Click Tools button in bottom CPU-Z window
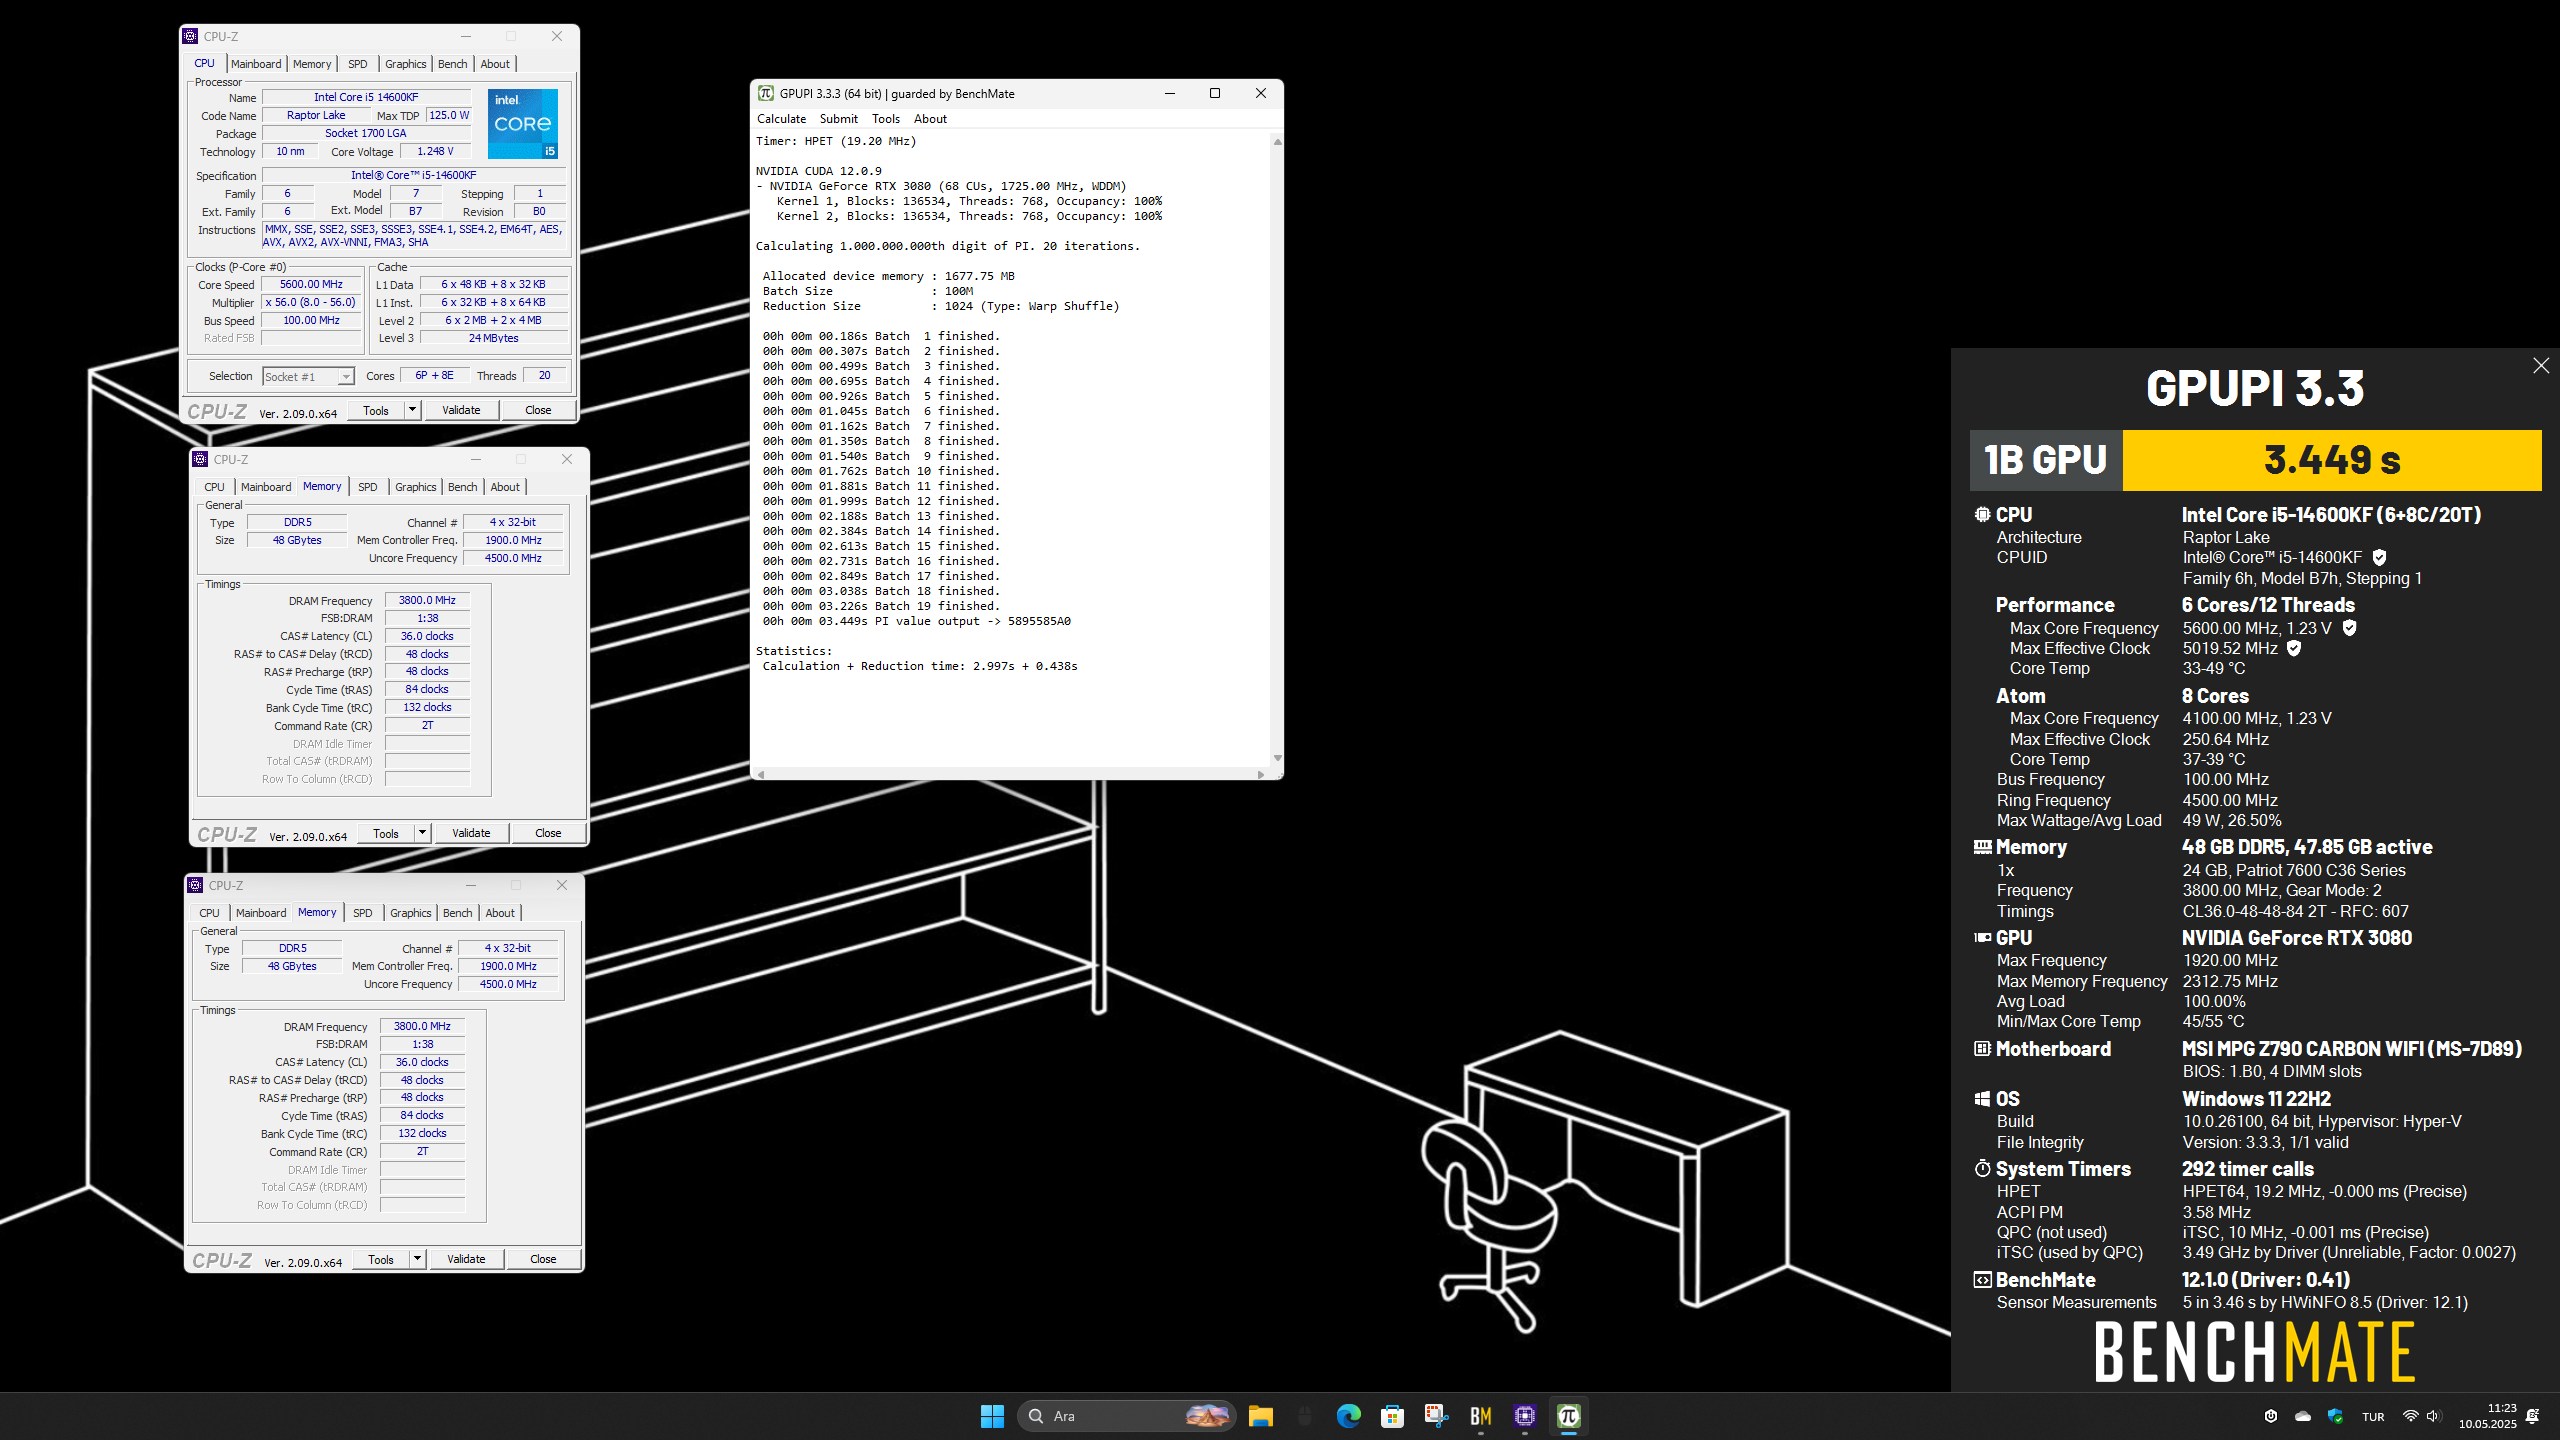This screenshot has height=1440, width=2560. pos(381,1259)
